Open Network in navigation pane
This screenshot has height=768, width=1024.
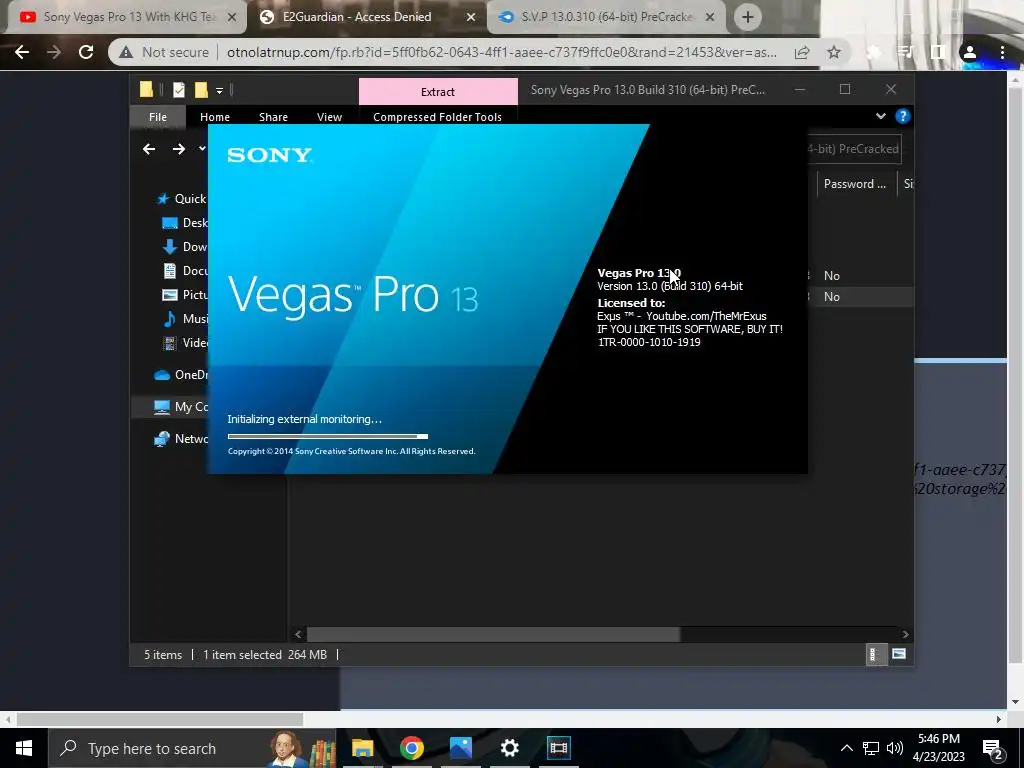180,439
